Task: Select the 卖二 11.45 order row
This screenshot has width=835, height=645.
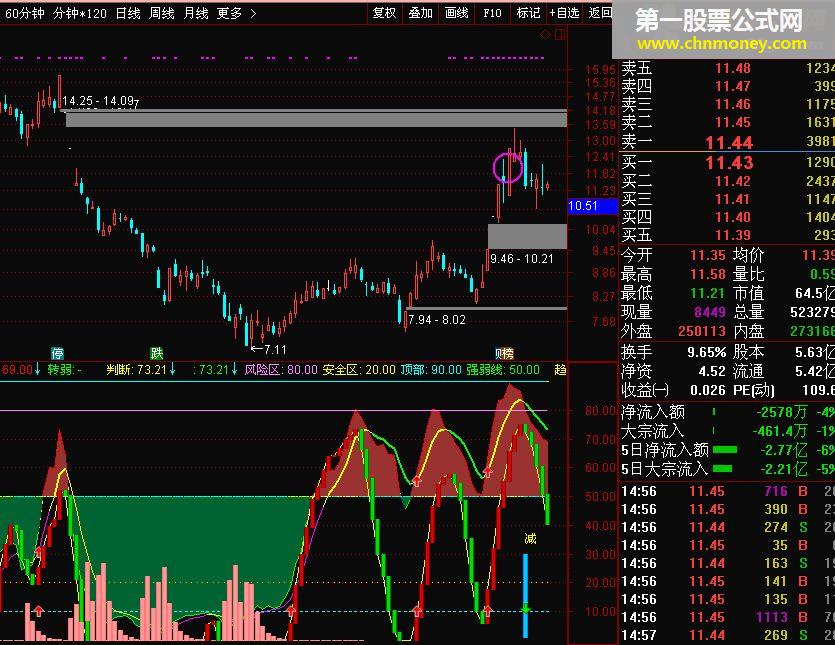Action: click(726, 123)
